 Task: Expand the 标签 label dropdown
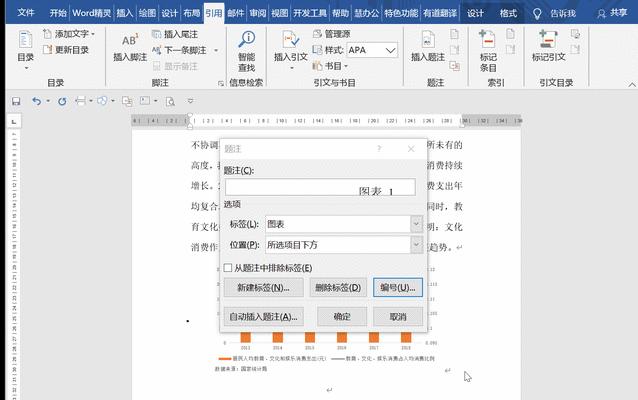click(416, 224)
